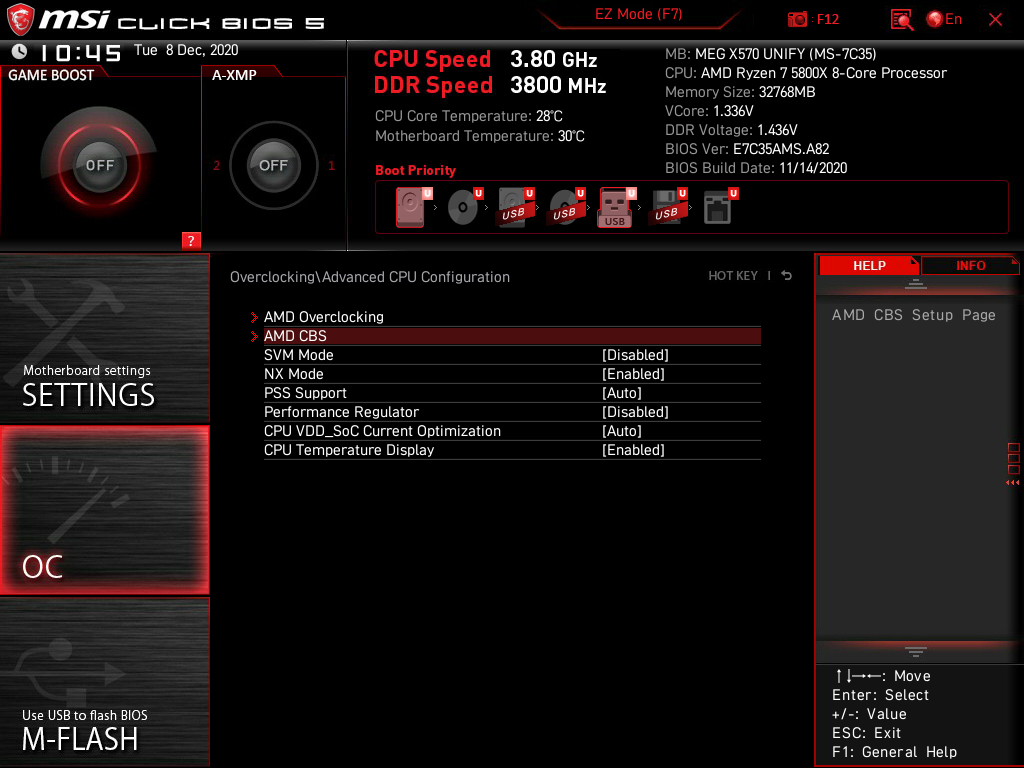1024x768 pixels.
Task: Change the NX Mode [Enabled] value
Action: (633, 374)
